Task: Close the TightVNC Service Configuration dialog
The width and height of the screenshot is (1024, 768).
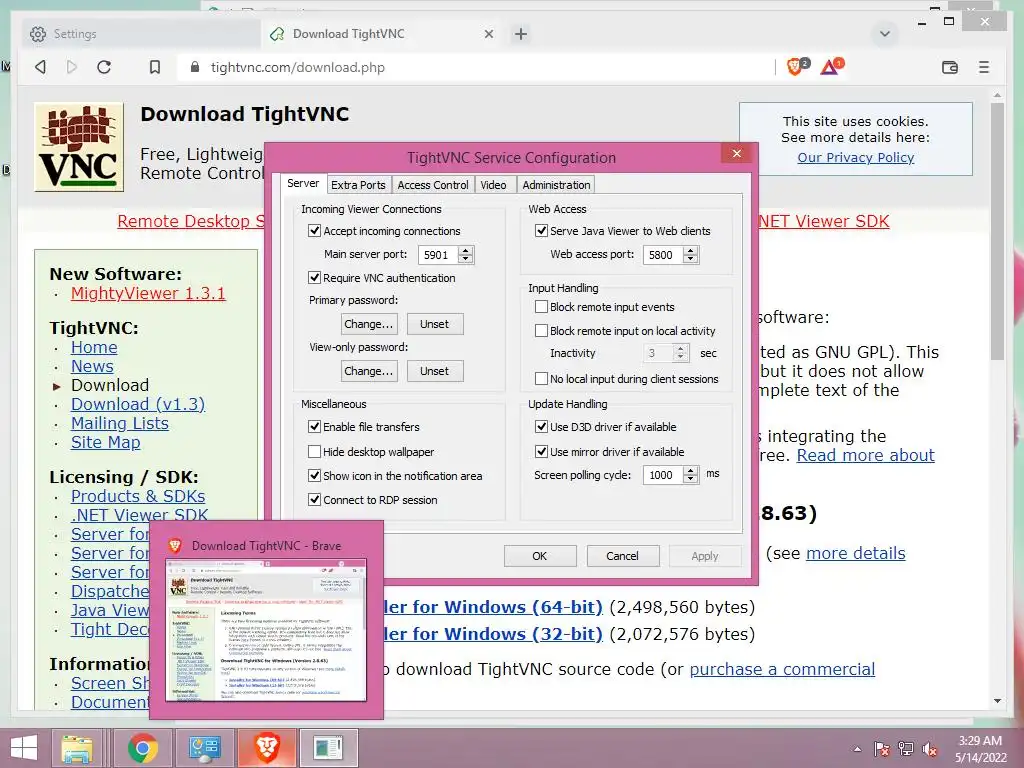Action: coord(737,153)
